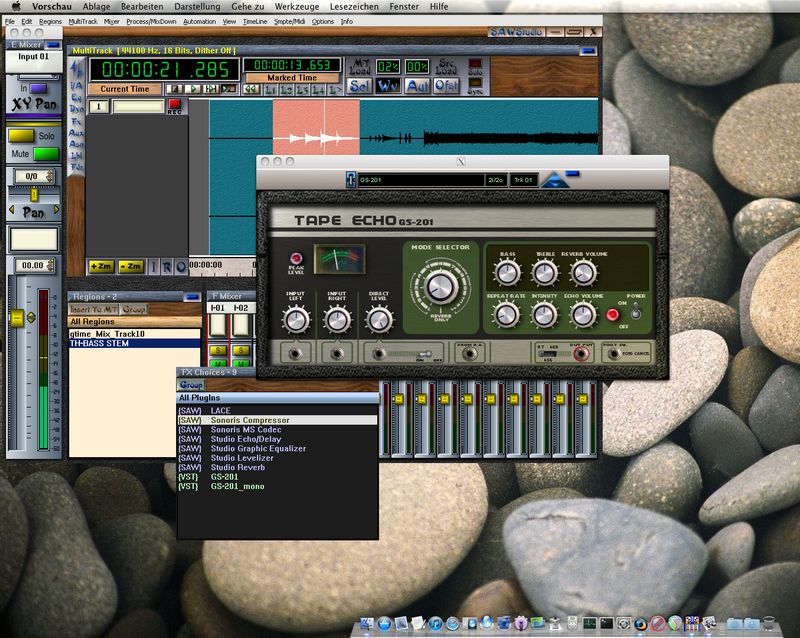This screenshot has height=638, width=800.
Task: Toggle the Solo indicator under Src Load
Action: pos(475,64)
